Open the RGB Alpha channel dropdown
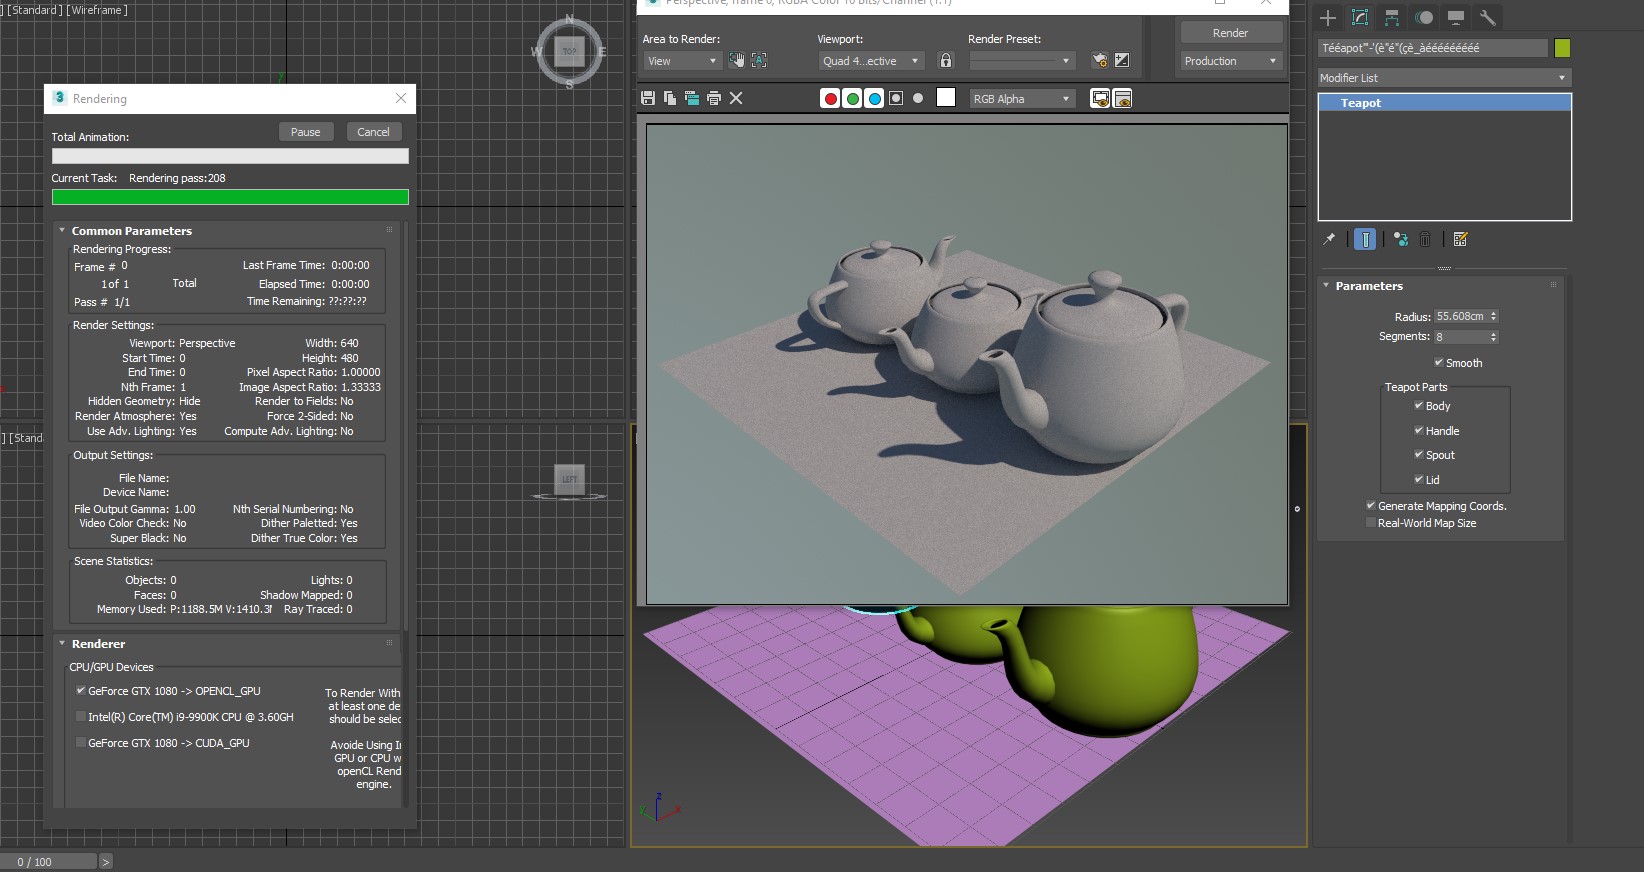Viewport: 1644px width, 872px height. [1022, 99]
